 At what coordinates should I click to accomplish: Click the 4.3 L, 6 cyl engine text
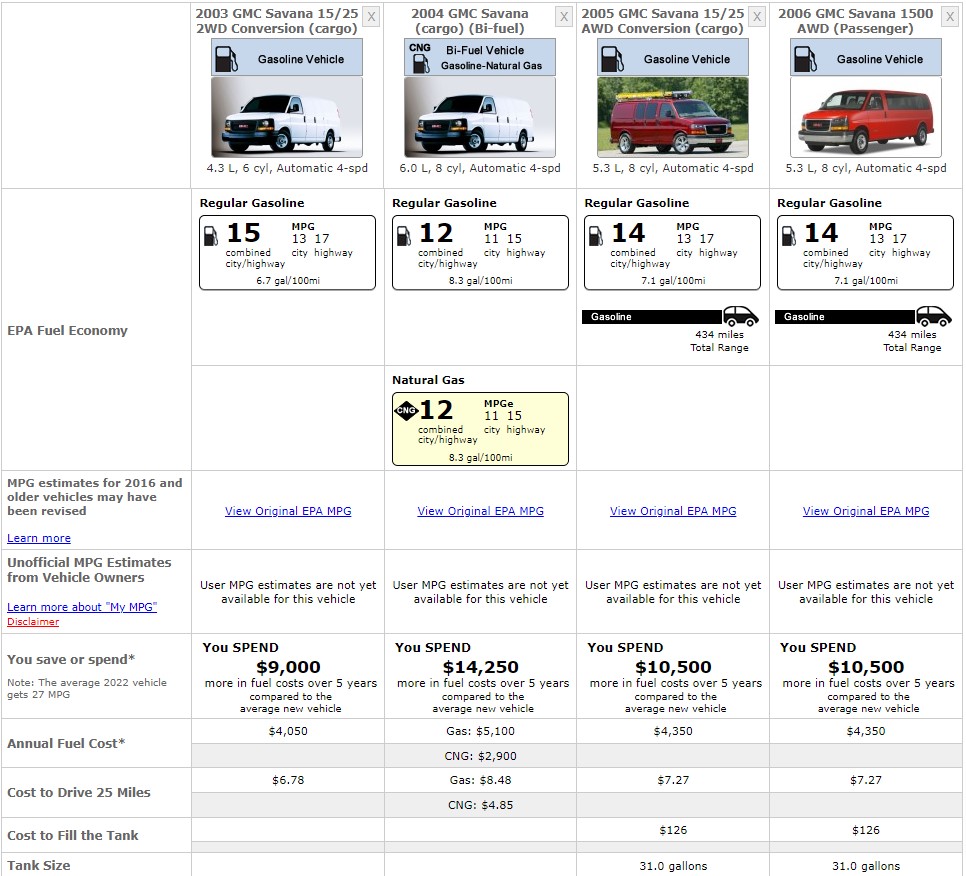286,168
